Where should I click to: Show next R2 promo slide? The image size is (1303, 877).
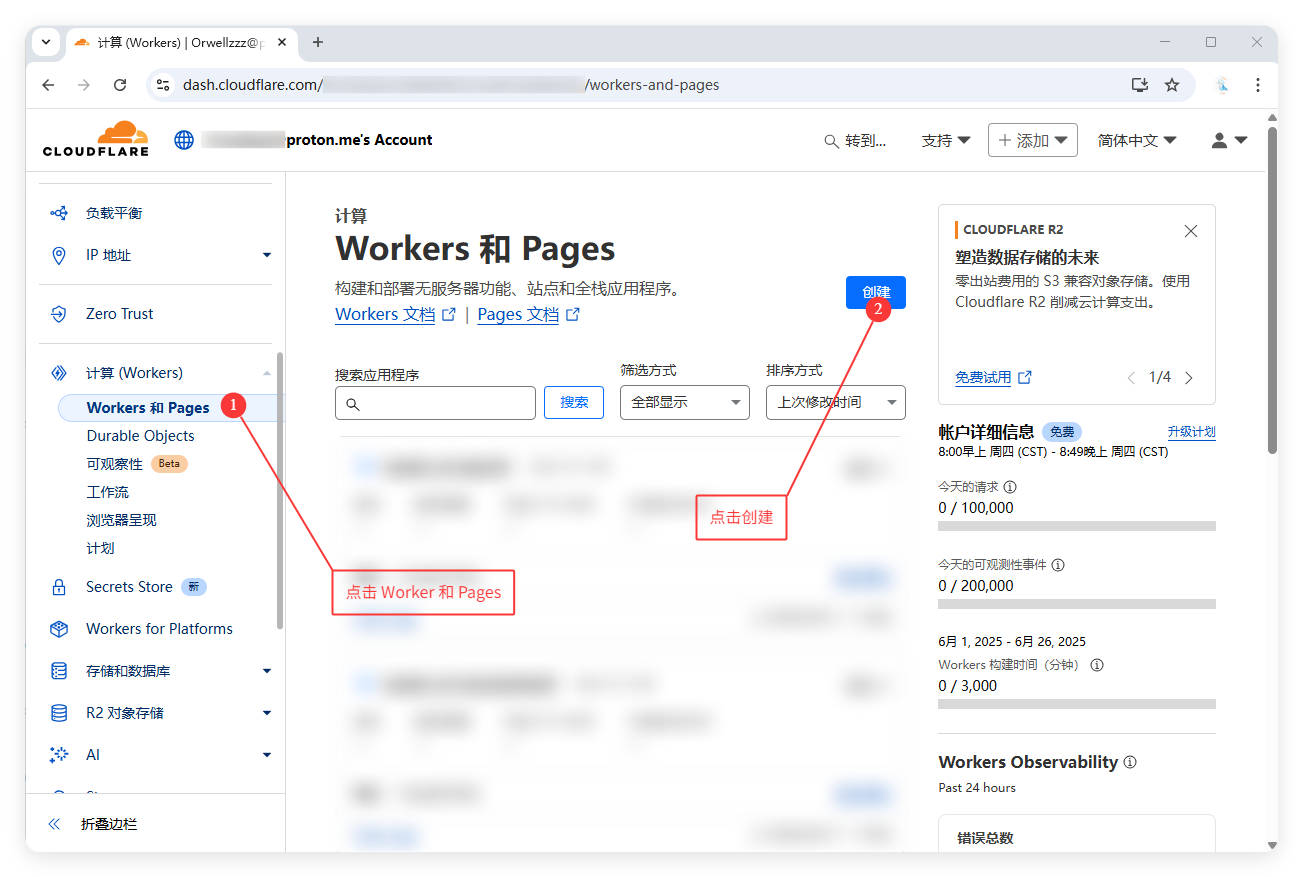pyautogui.click(x=1189, y=378)
